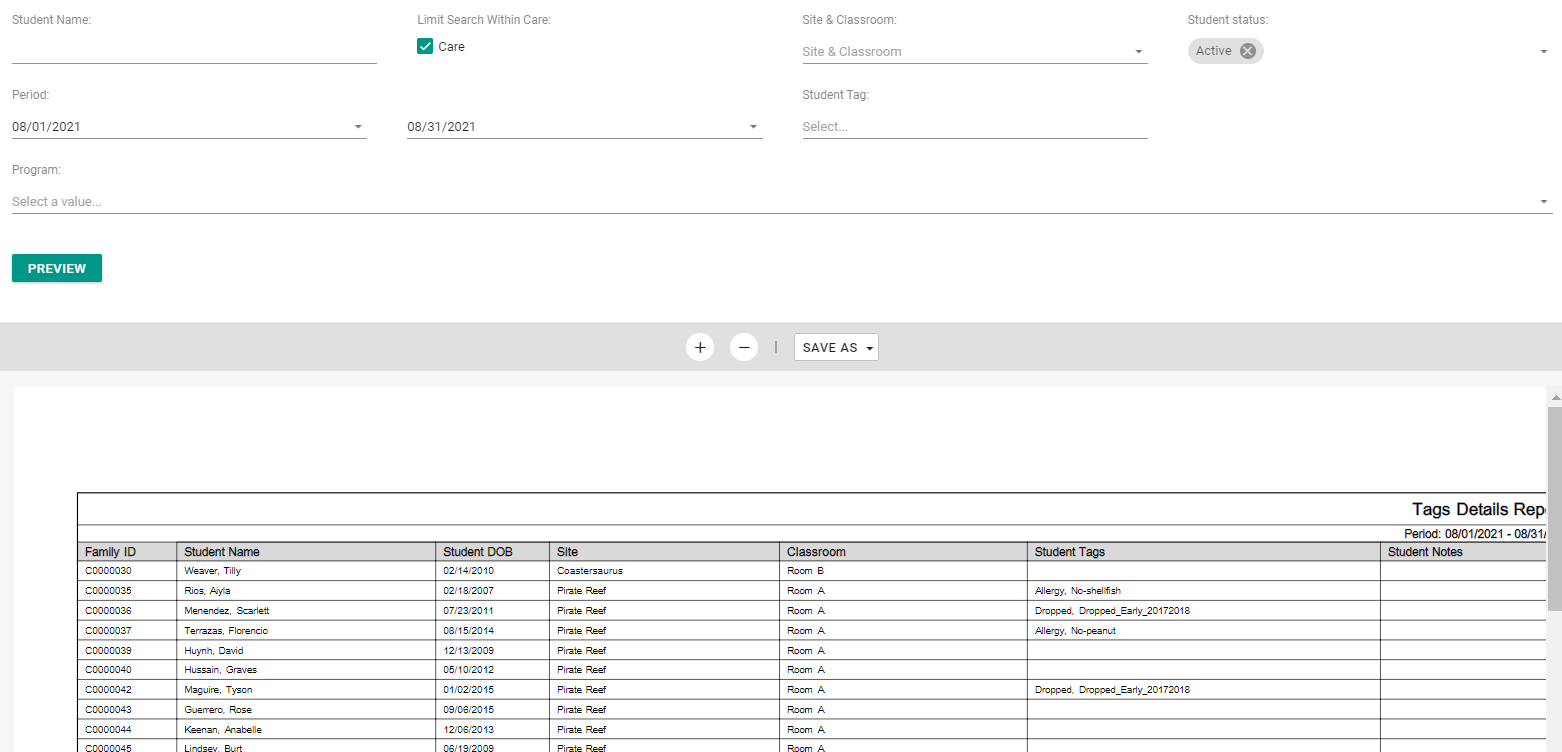This screenshot has height=752, width=1562.
Task: Focus the Student Name input field
Action: coord(194,50)
